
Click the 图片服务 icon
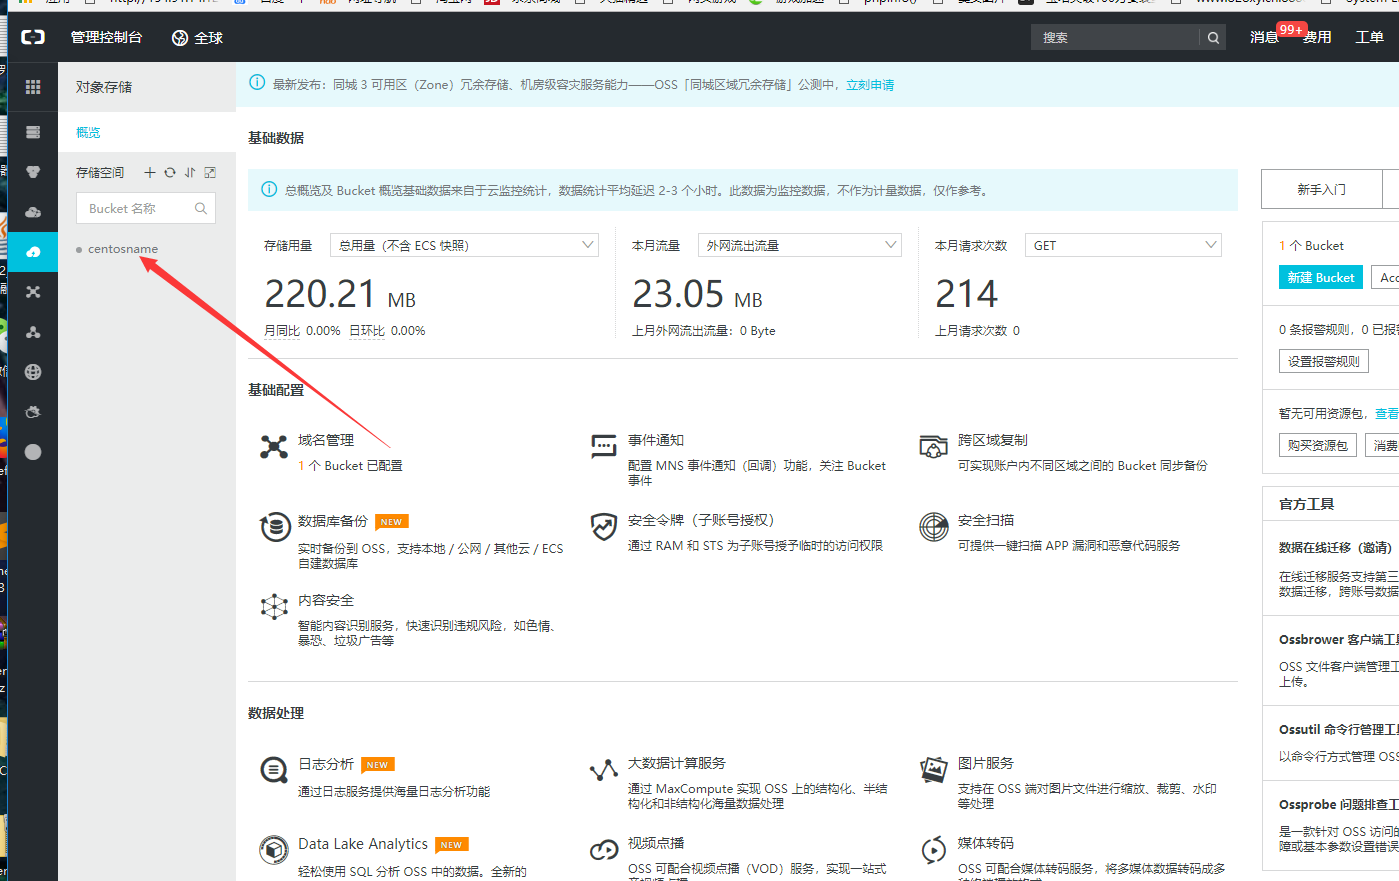click(x=933, y=769)
